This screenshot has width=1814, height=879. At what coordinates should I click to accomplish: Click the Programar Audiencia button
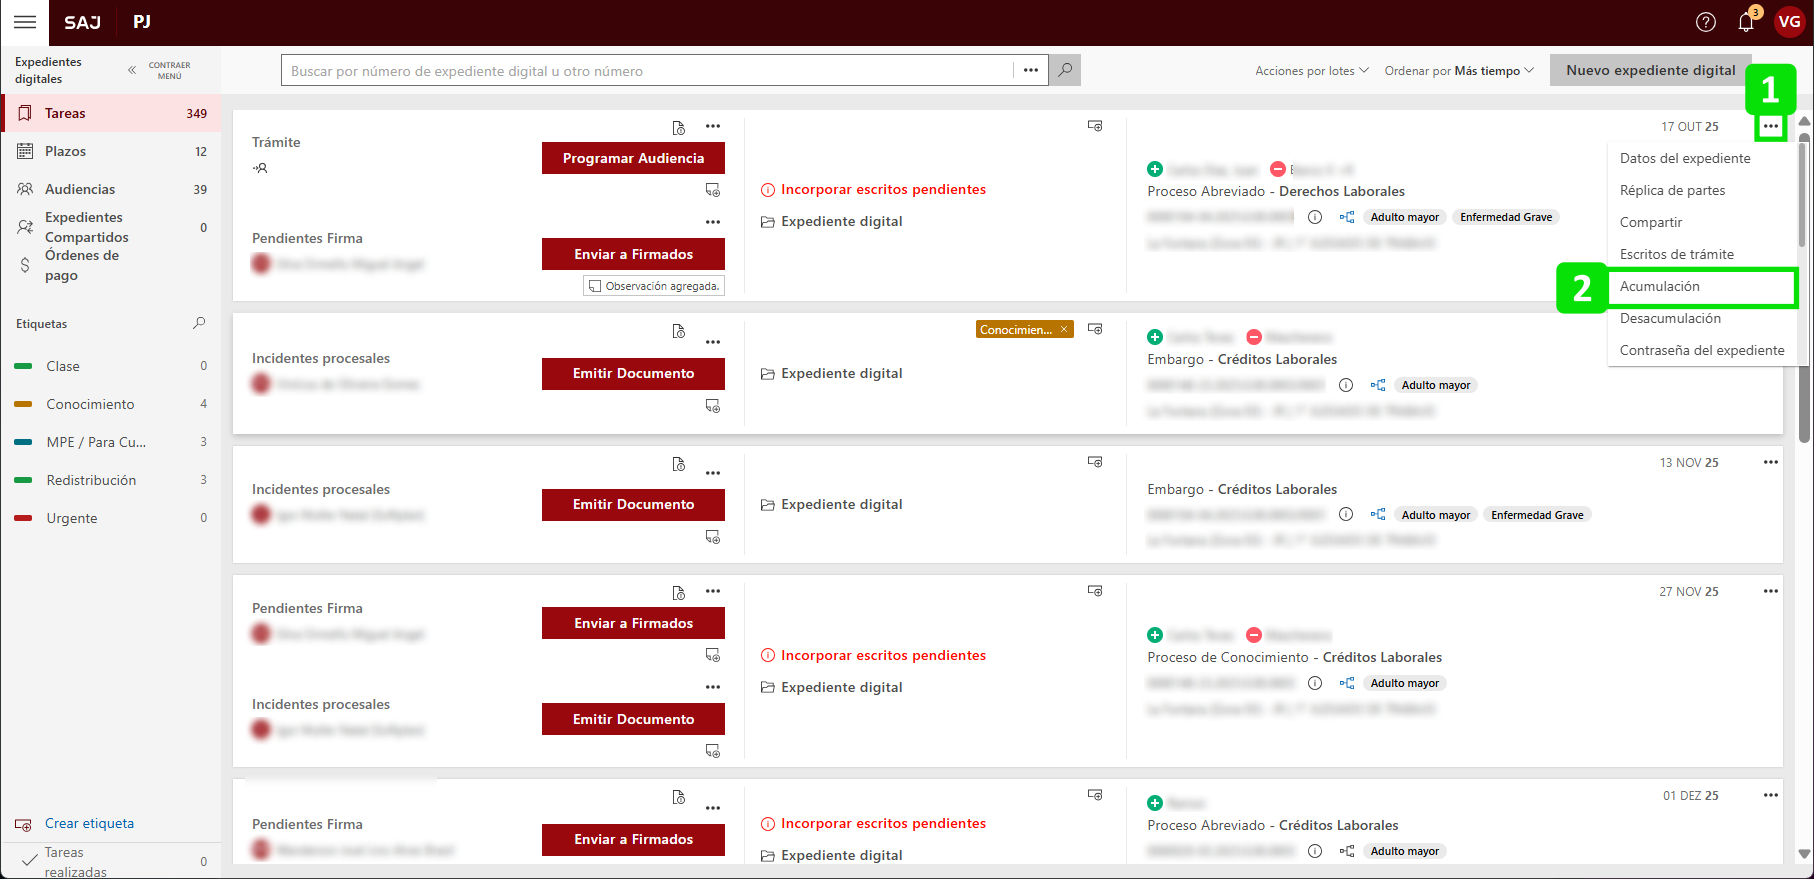click(x=633, y=158)
